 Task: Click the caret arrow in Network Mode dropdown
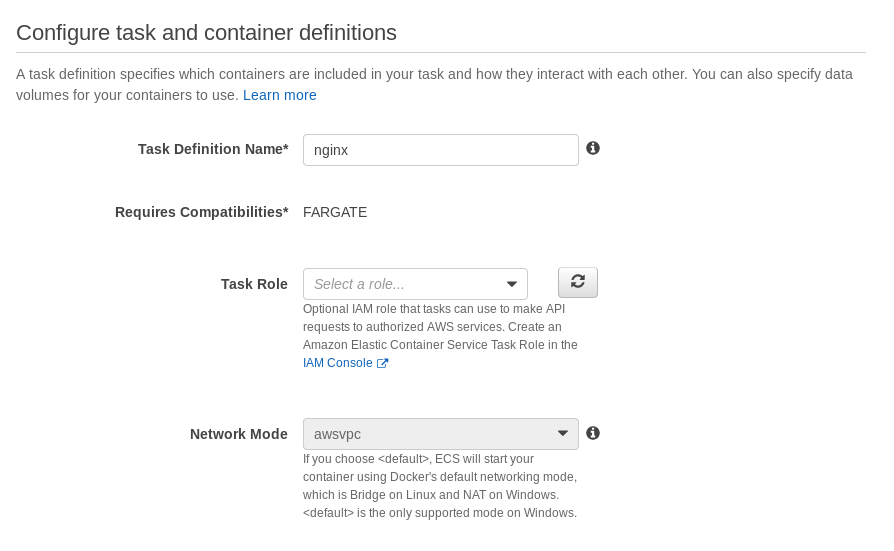[563, 434]
